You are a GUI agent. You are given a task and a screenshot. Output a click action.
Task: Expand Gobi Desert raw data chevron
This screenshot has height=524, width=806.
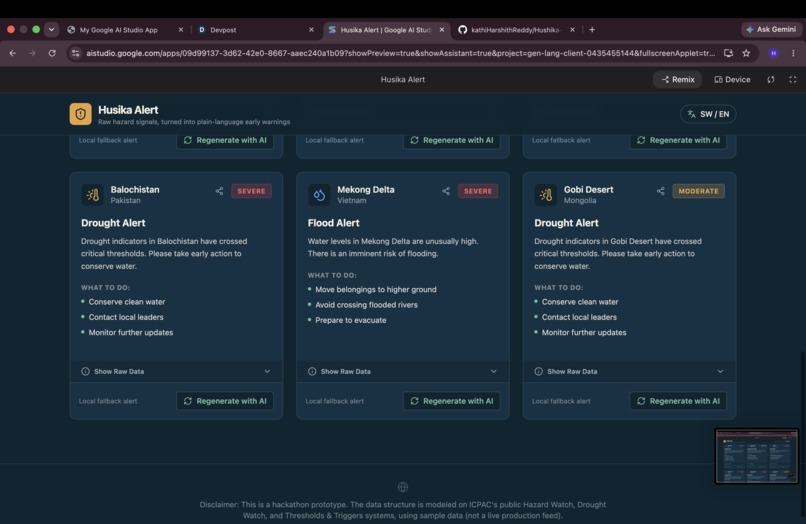(x=720, y=371)
